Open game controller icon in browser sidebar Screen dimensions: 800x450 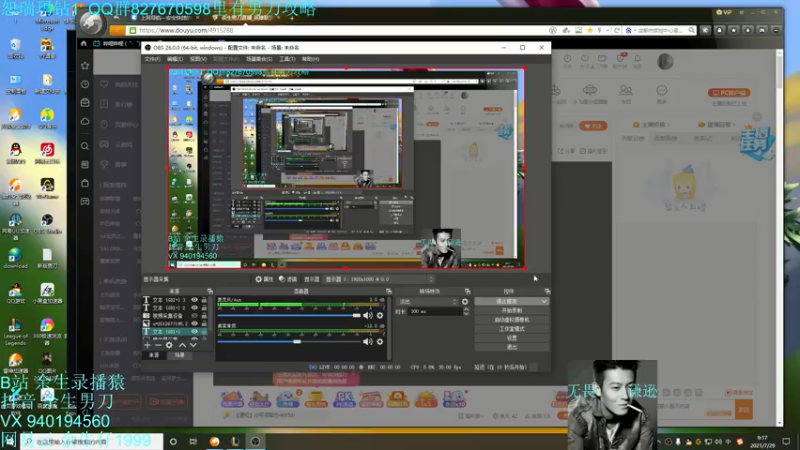click(x=85, y=202)
